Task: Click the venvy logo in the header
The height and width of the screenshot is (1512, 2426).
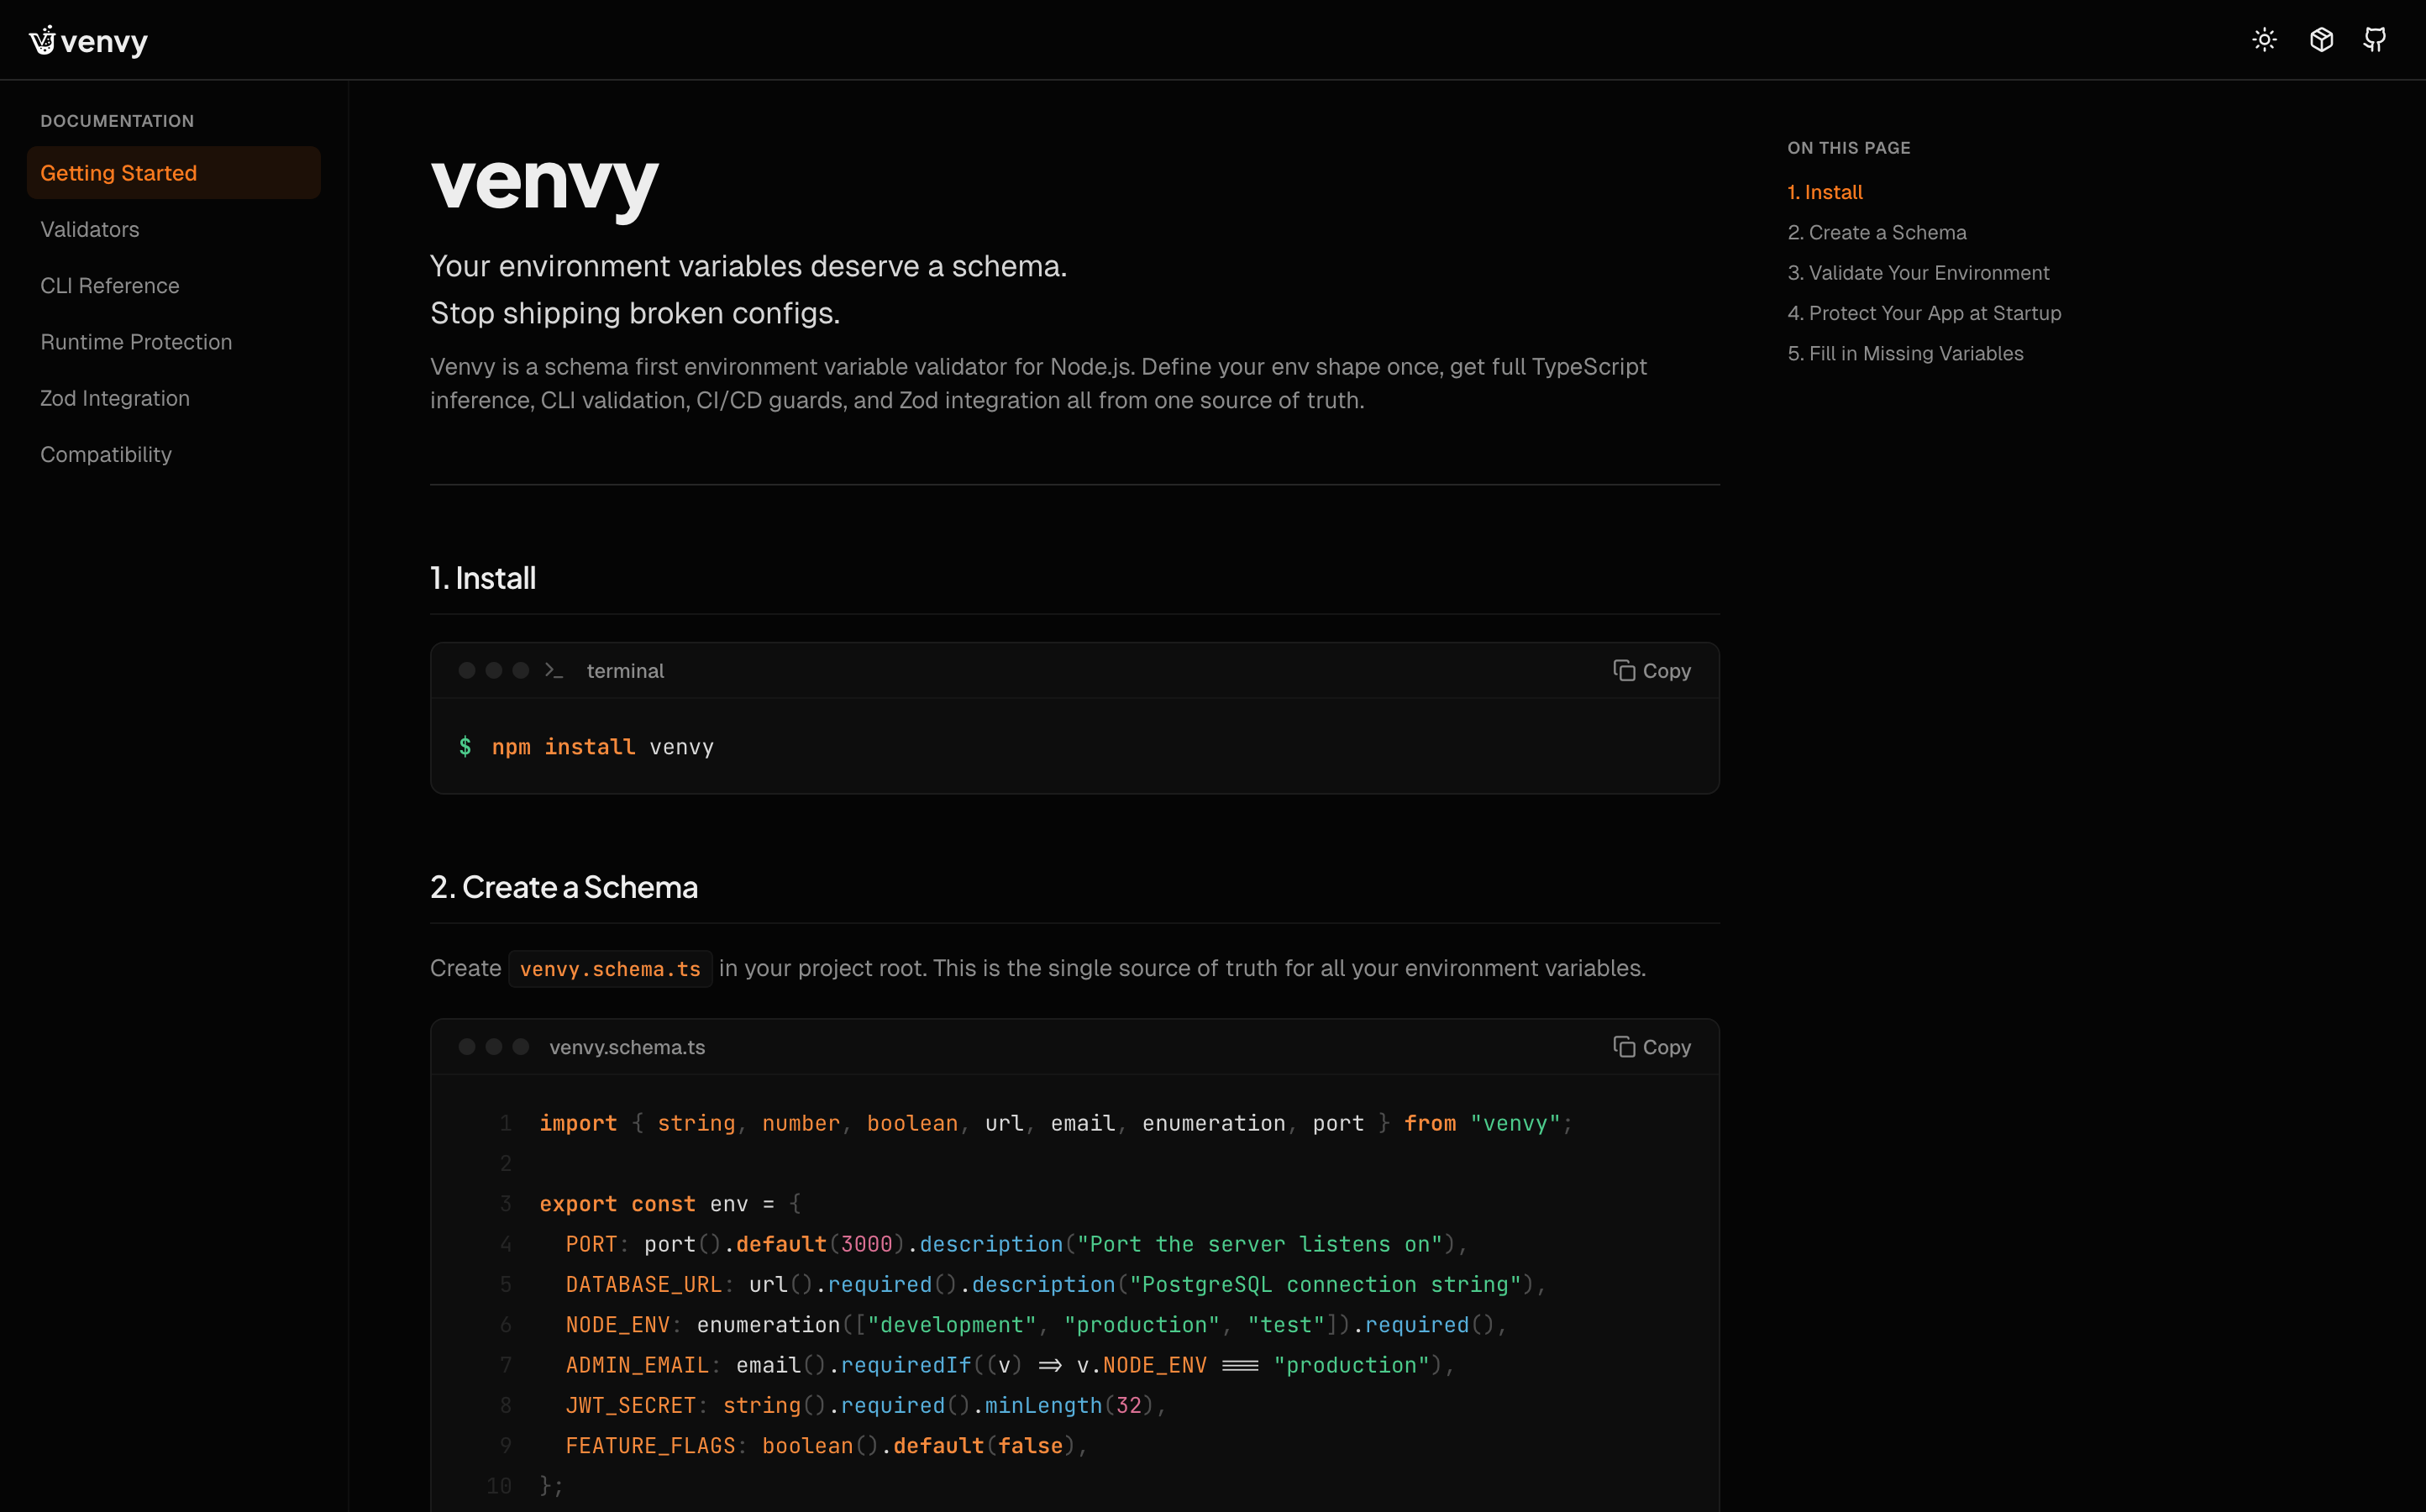Action: point(88,41)
